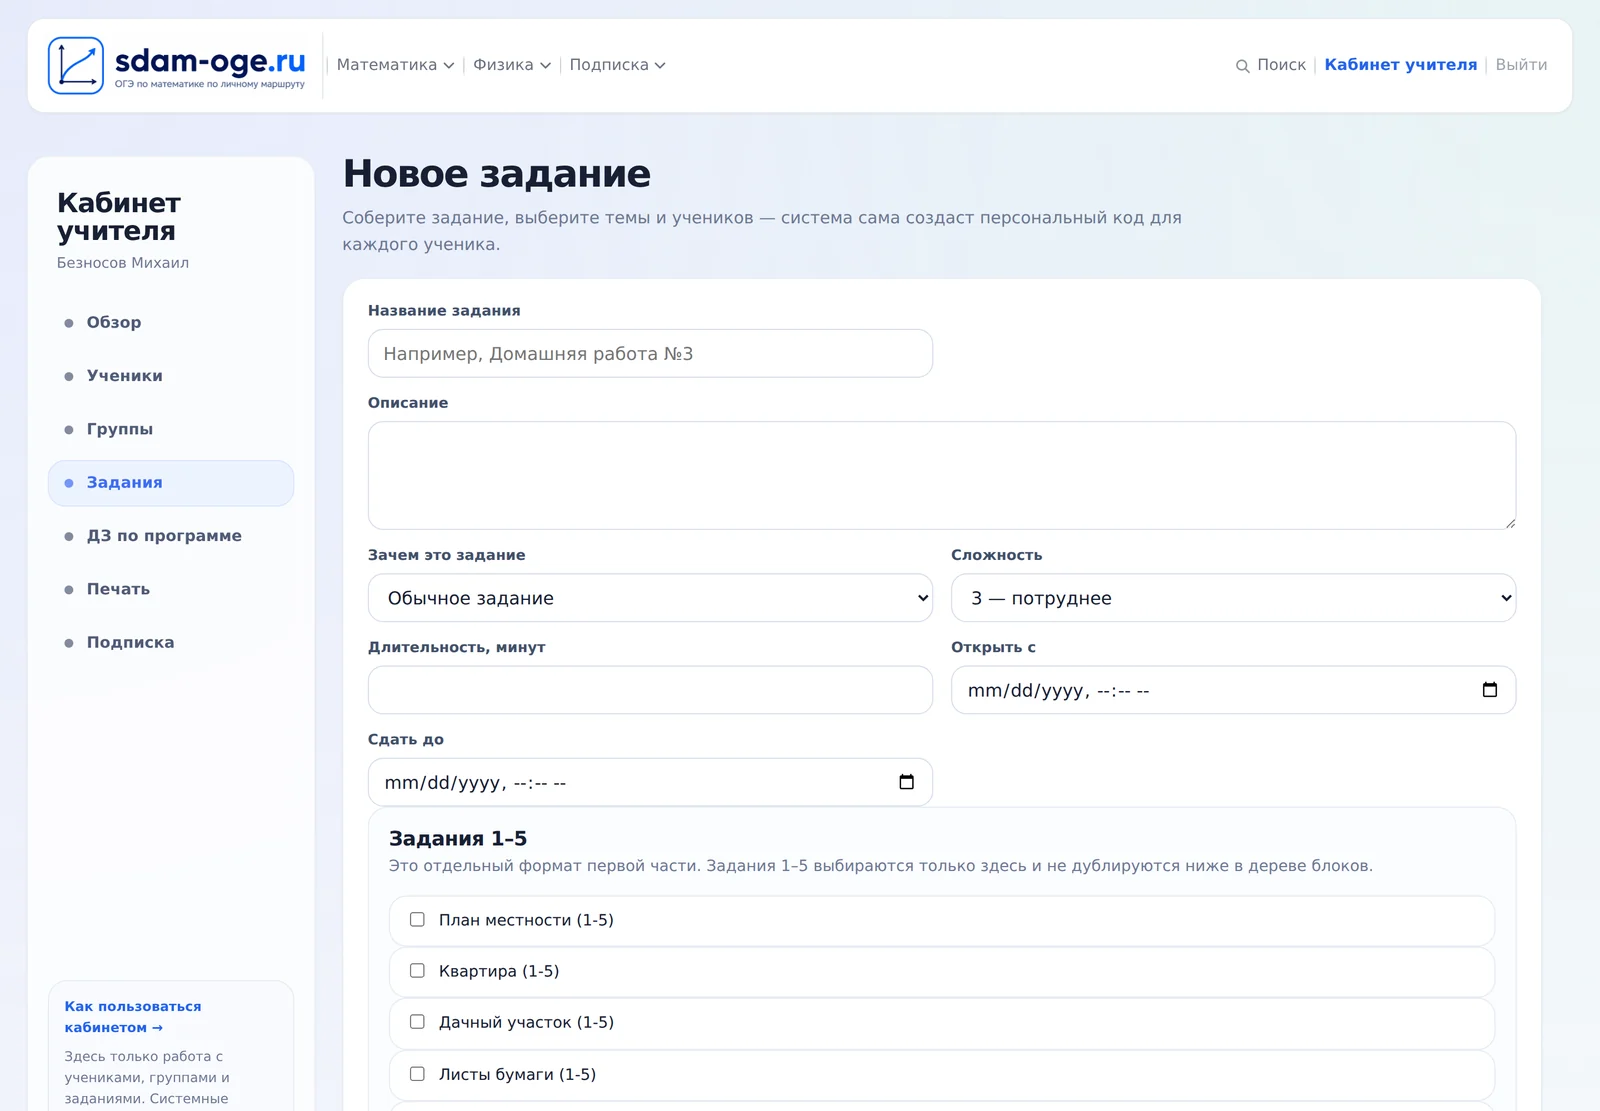Select Задания in the sidebar

pyautogui.click(x=171, y=483)
